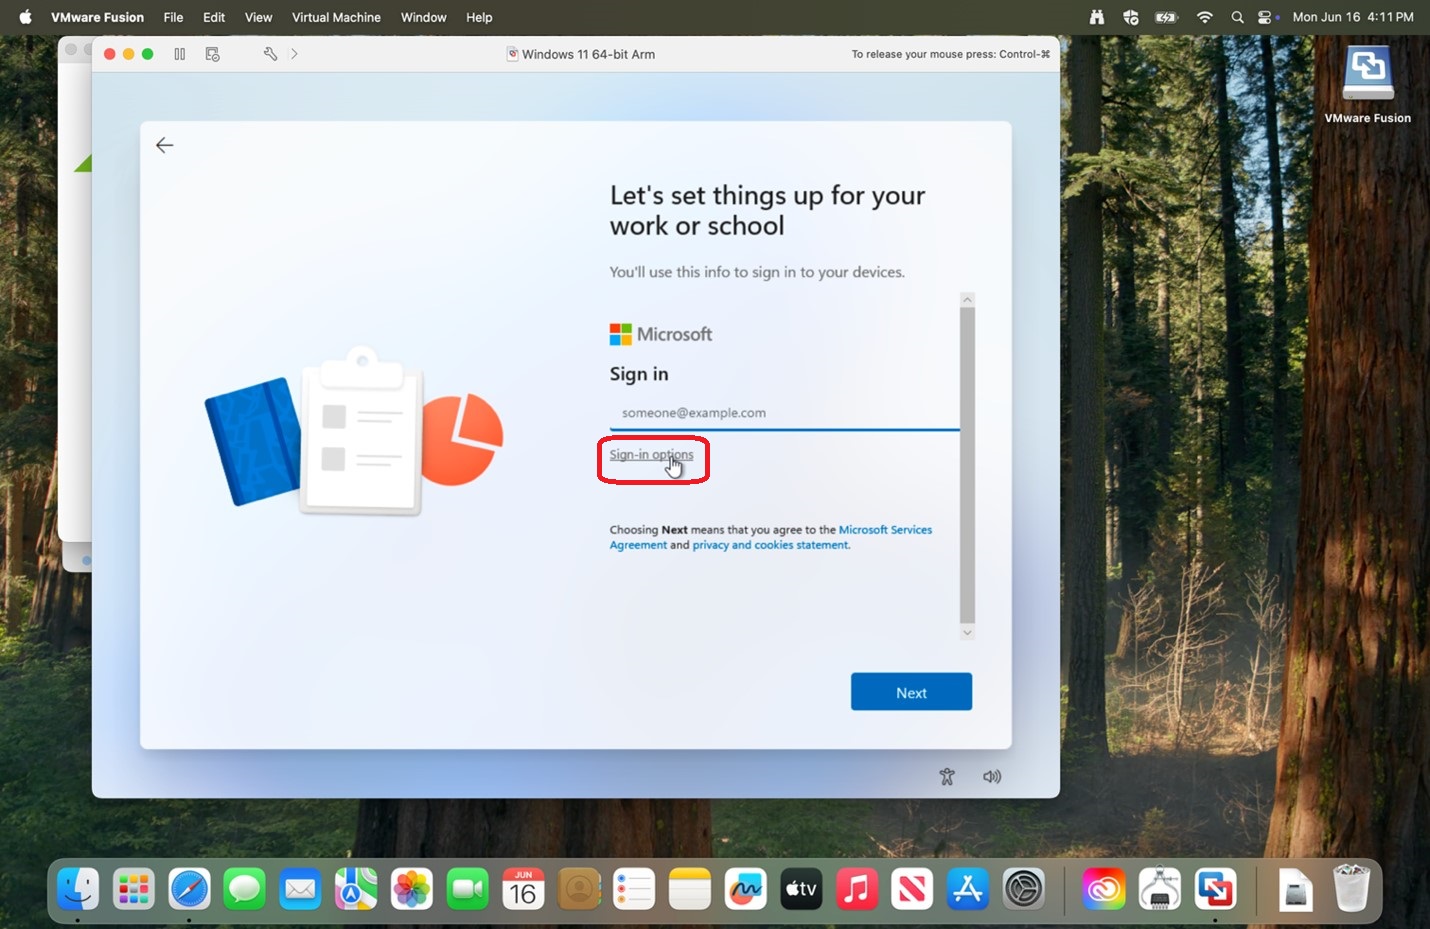Expand the toolbar chevron next to wrench

(x=294, y=54)
